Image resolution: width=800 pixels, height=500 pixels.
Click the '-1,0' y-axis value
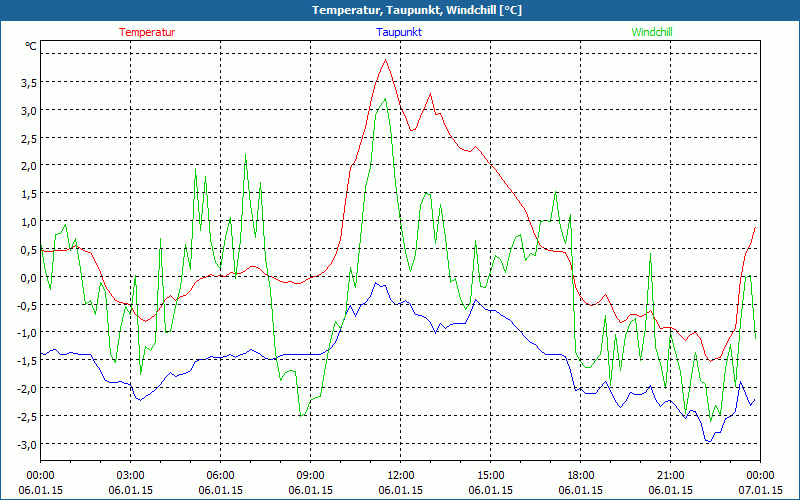pyautogui.click(x=27, y=333)
